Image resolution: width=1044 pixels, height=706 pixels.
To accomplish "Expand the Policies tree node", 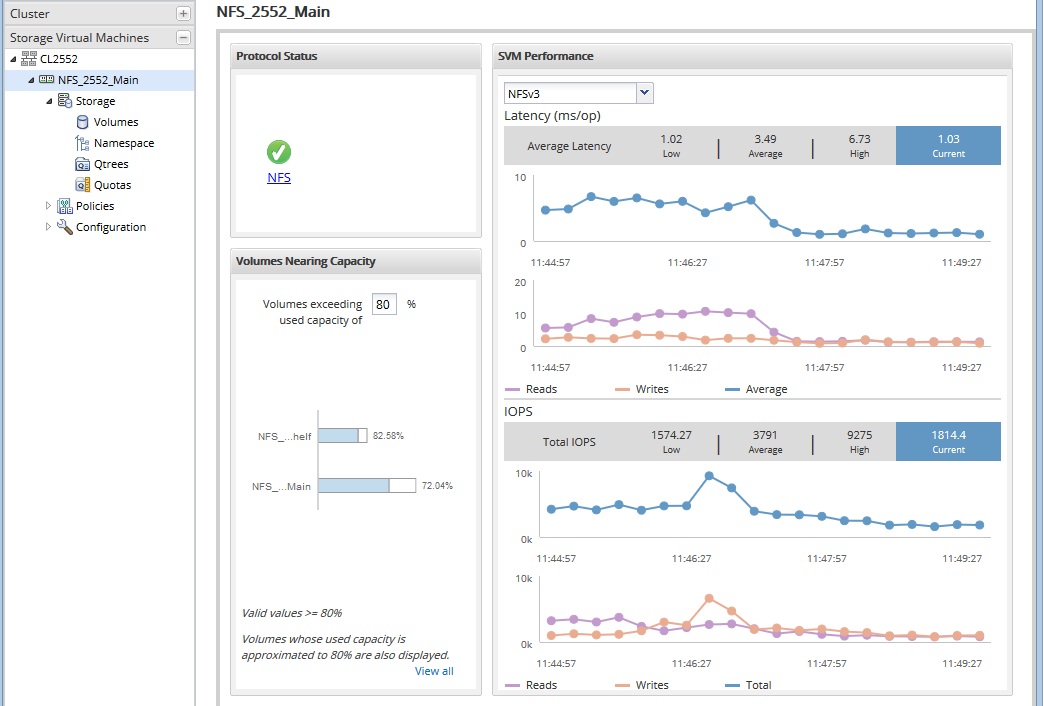I will pos(48,206).
